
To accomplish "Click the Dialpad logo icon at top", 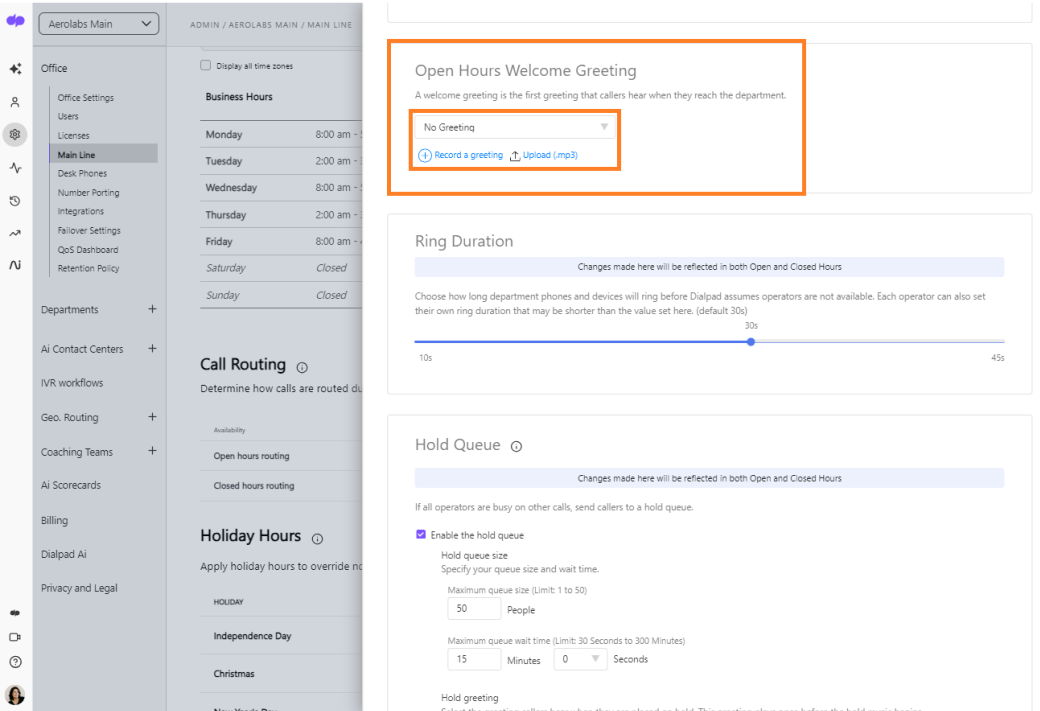I will point(15,22).
